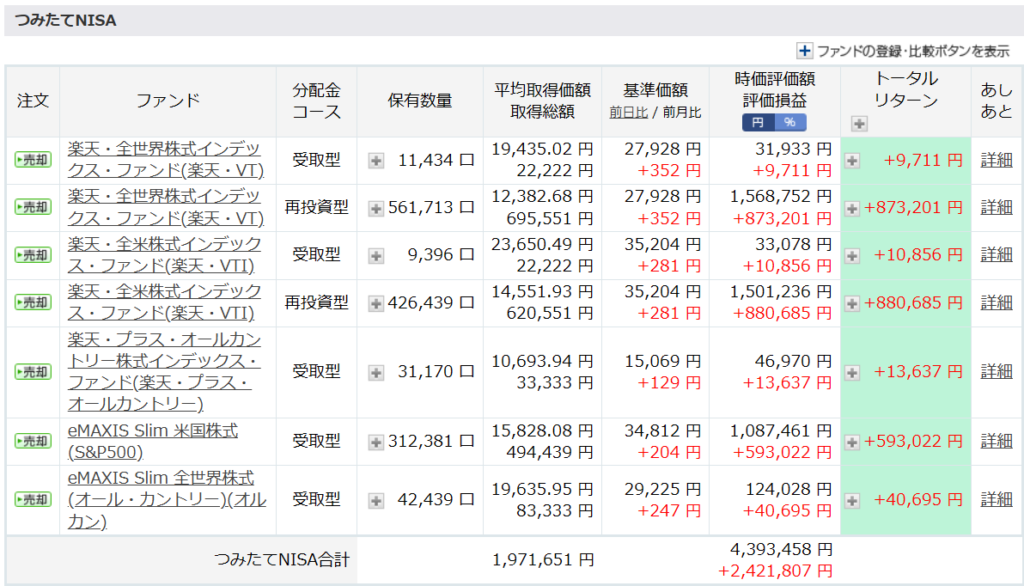The width and height of the screenshot is (1024, 586).
Task: Open 詳細 for 楽天・VTI 受取型 row
Action: coord(997,255)
